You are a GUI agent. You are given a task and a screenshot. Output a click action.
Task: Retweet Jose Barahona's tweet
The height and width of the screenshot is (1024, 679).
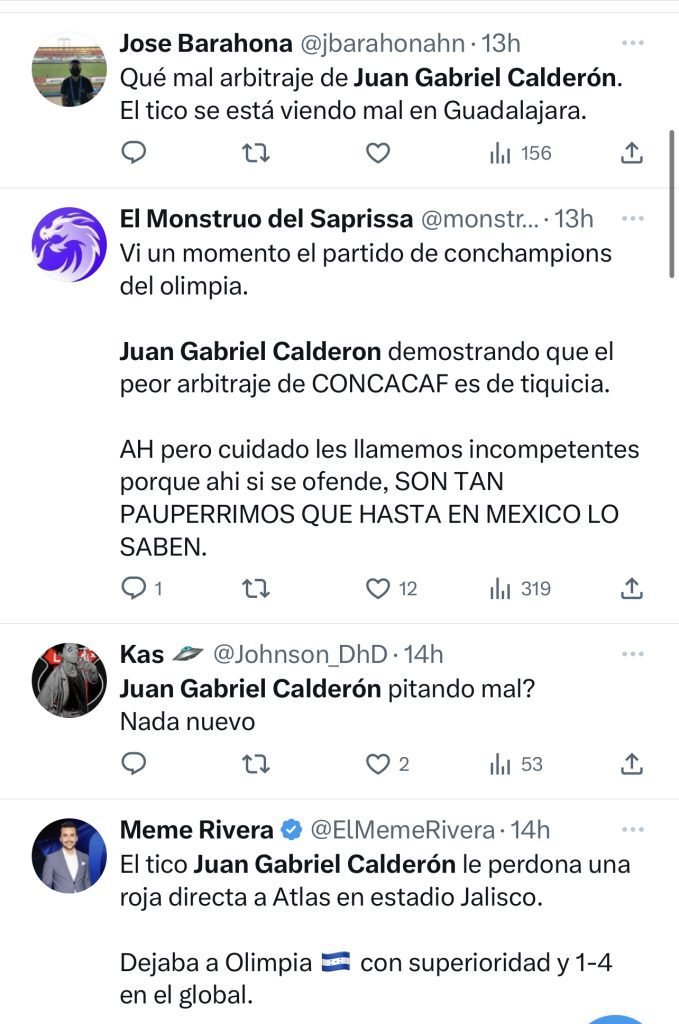(255, 153)
